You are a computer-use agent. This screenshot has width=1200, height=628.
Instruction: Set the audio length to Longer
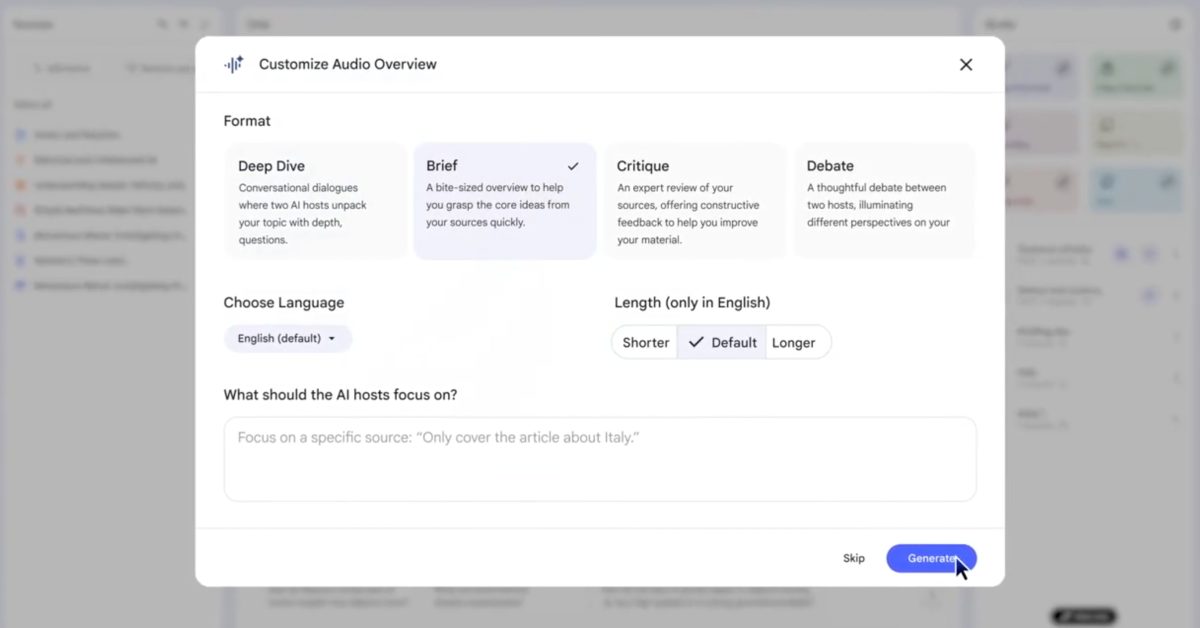795,342
